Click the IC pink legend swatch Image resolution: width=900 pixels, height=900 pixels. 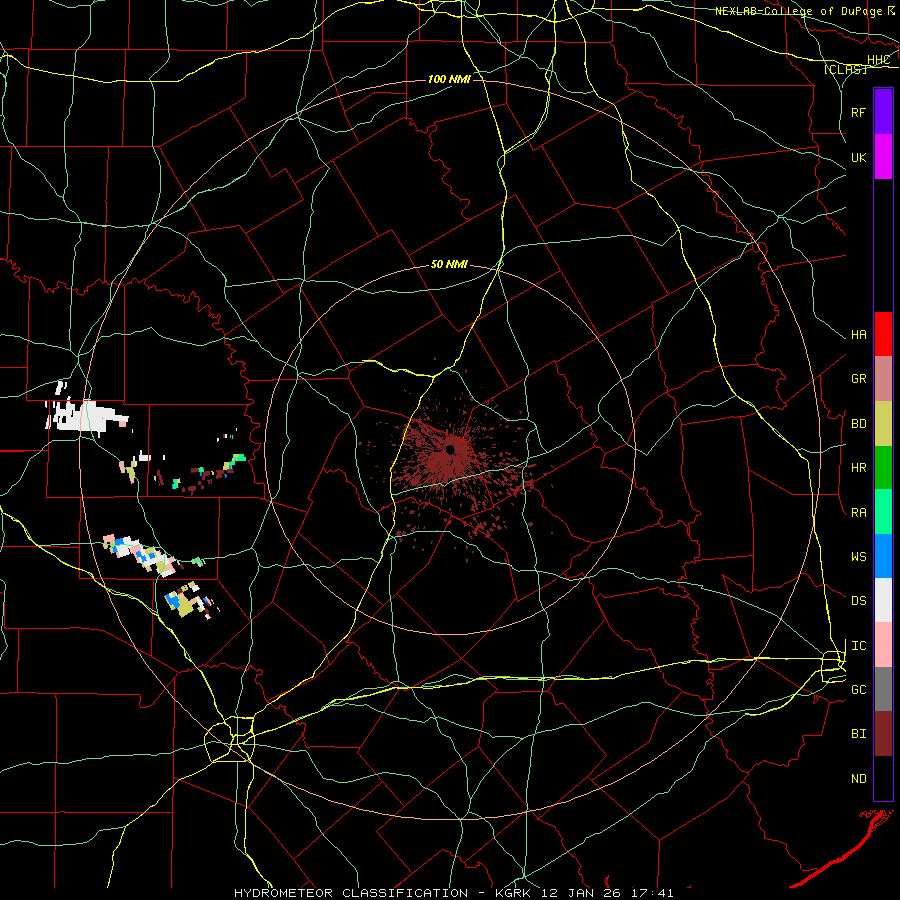pyautogui.click(x=883, y=645)
